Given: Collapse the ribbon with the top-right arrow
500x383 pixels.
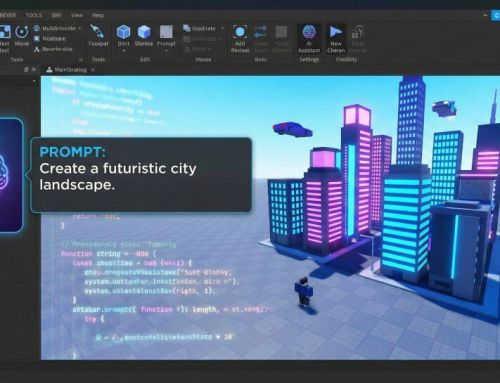Looking at the screenshot, I should pyautogui.click(x=485, y=15).
